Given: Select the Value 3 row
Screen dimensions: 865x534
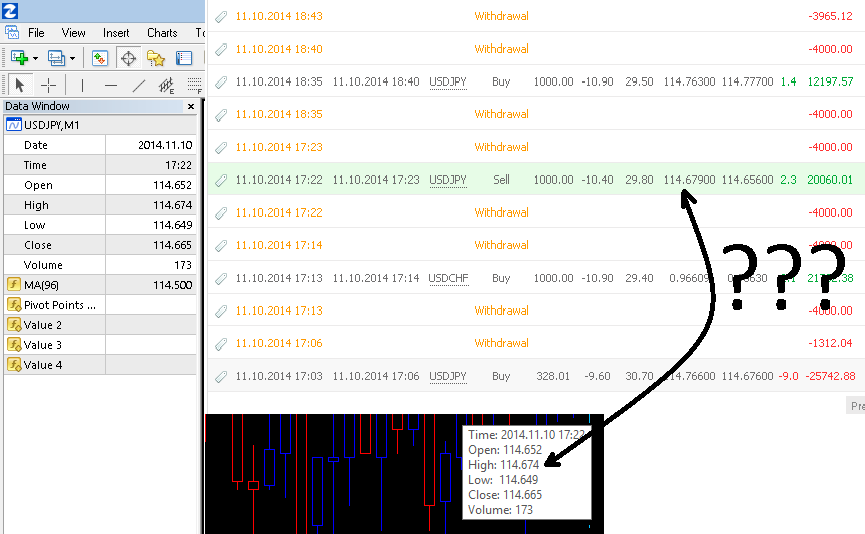Looking at the screenshot, I should pyautogui.click(x=100, y=345).
